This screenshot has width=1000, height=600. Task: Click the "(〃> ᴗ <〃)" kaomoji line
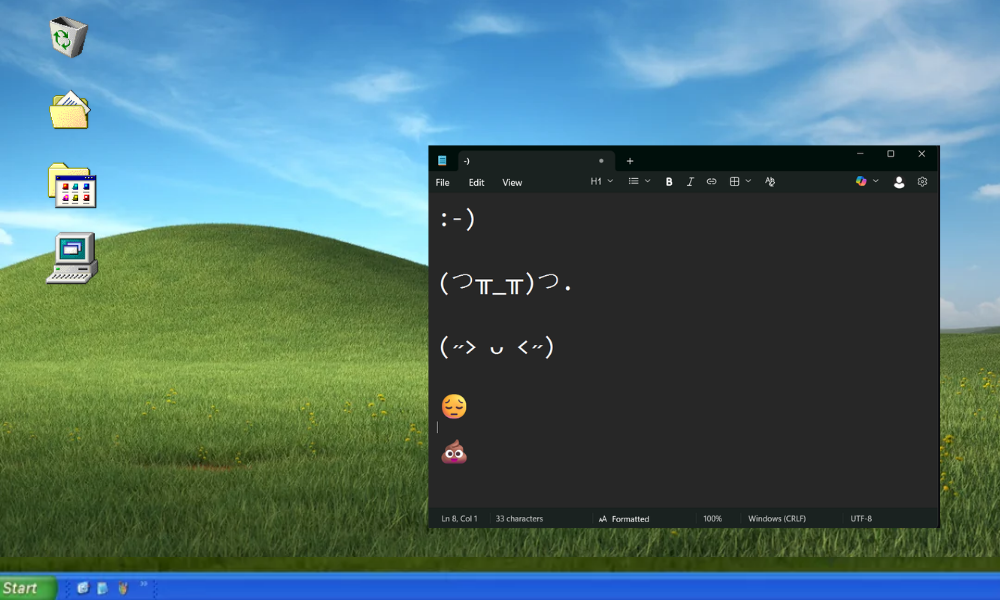coord(497,347)
